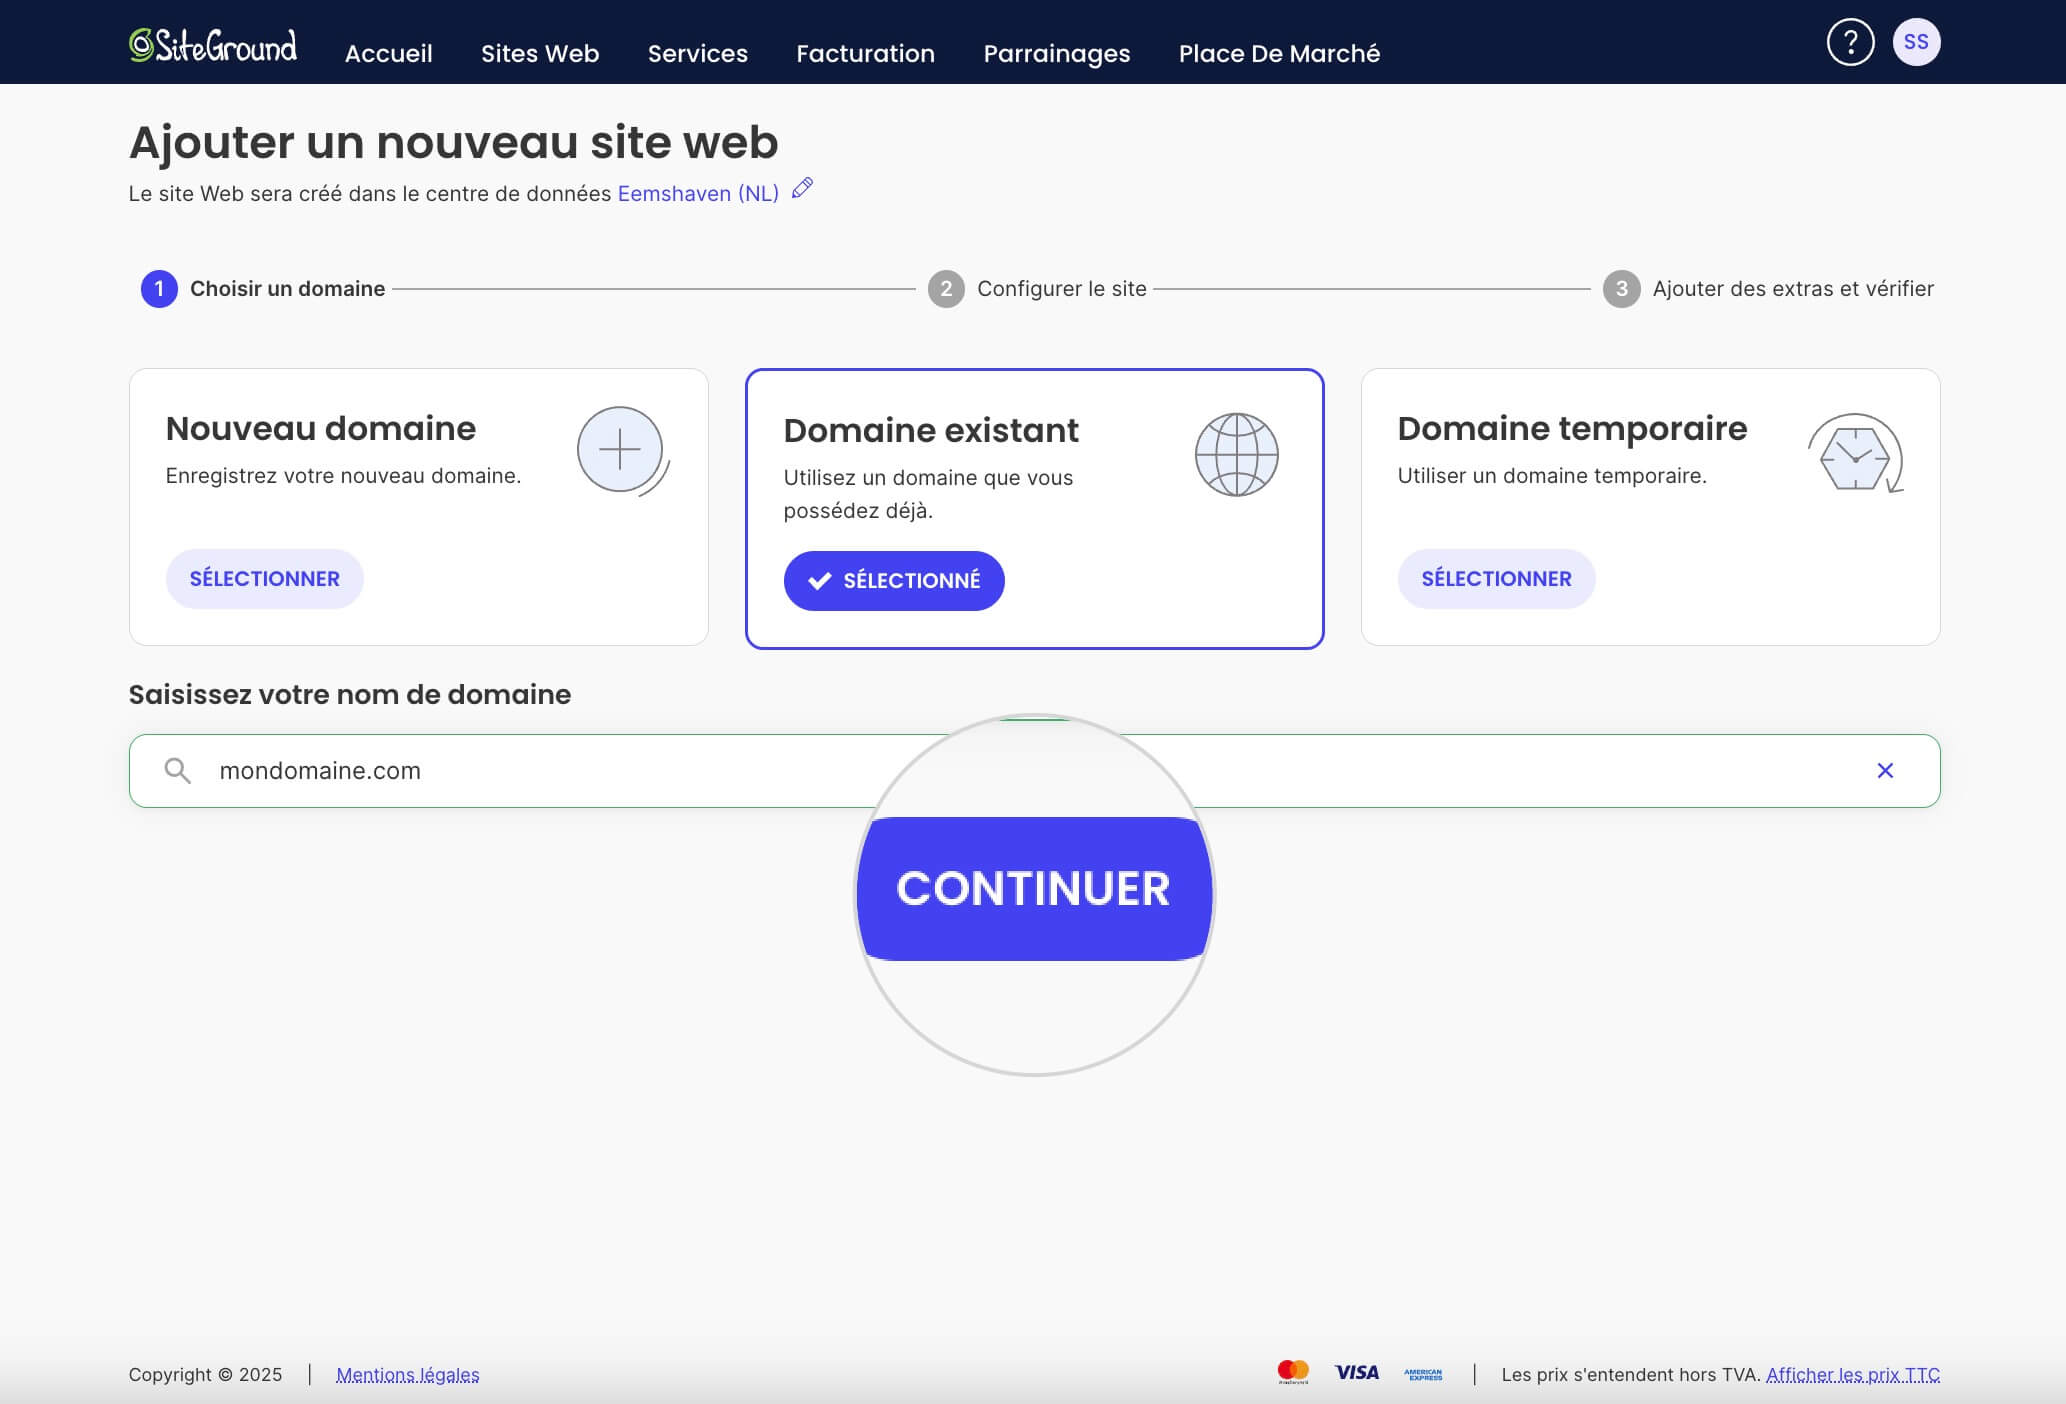Screen dimensions: 2066x1404
Task: Edit data center with pencil icon
Action: click(x=802, y=188)
